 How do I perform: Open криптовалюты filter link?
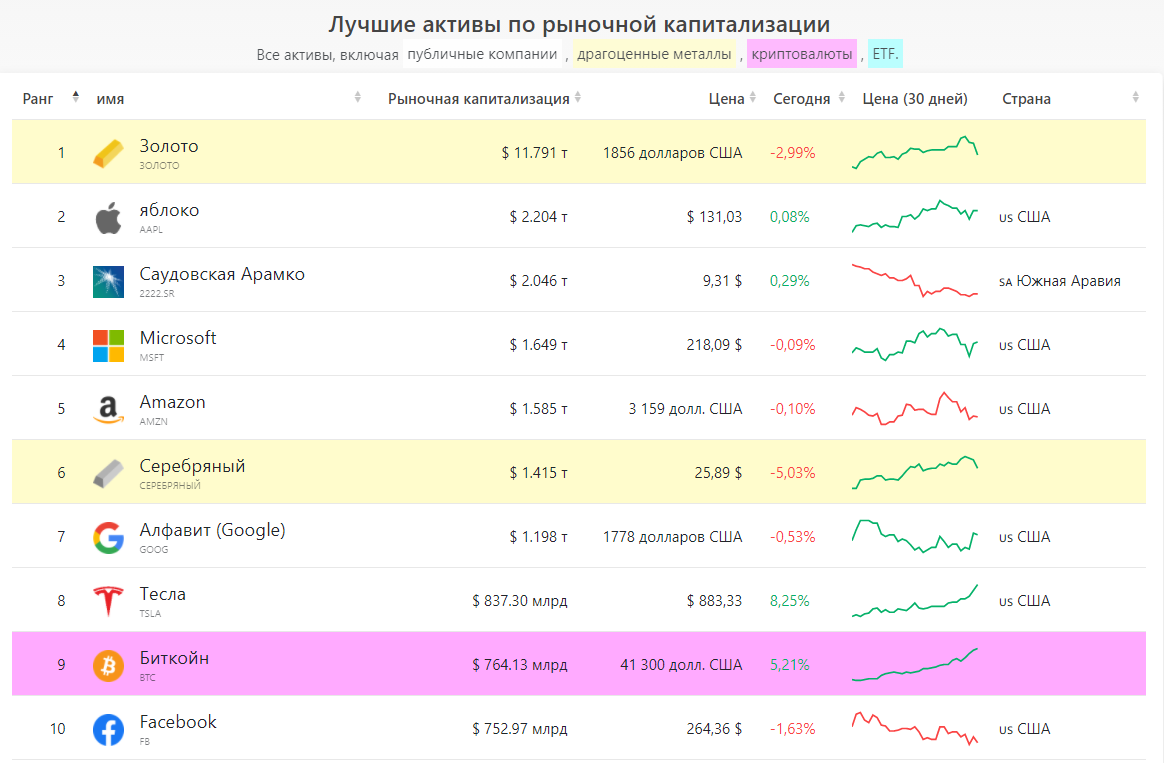click(802, 54)
